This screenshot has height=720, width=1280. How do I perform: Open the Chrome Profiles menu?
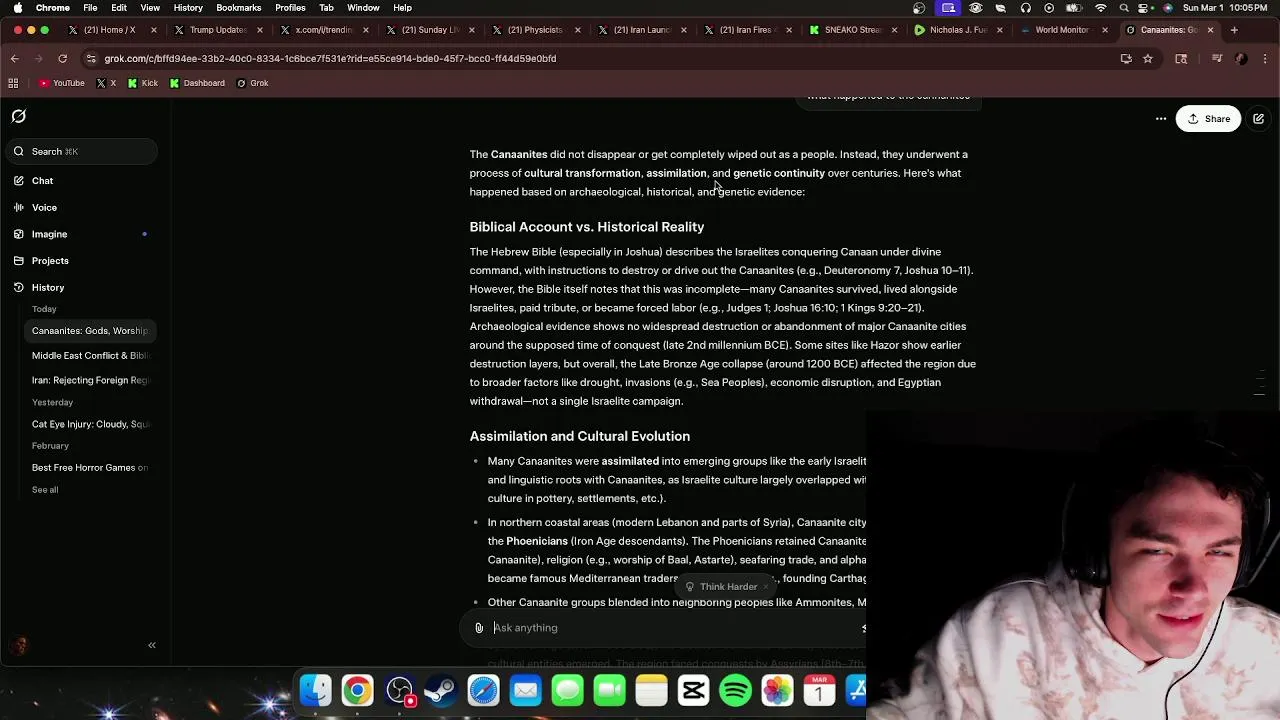pos(290,8)
